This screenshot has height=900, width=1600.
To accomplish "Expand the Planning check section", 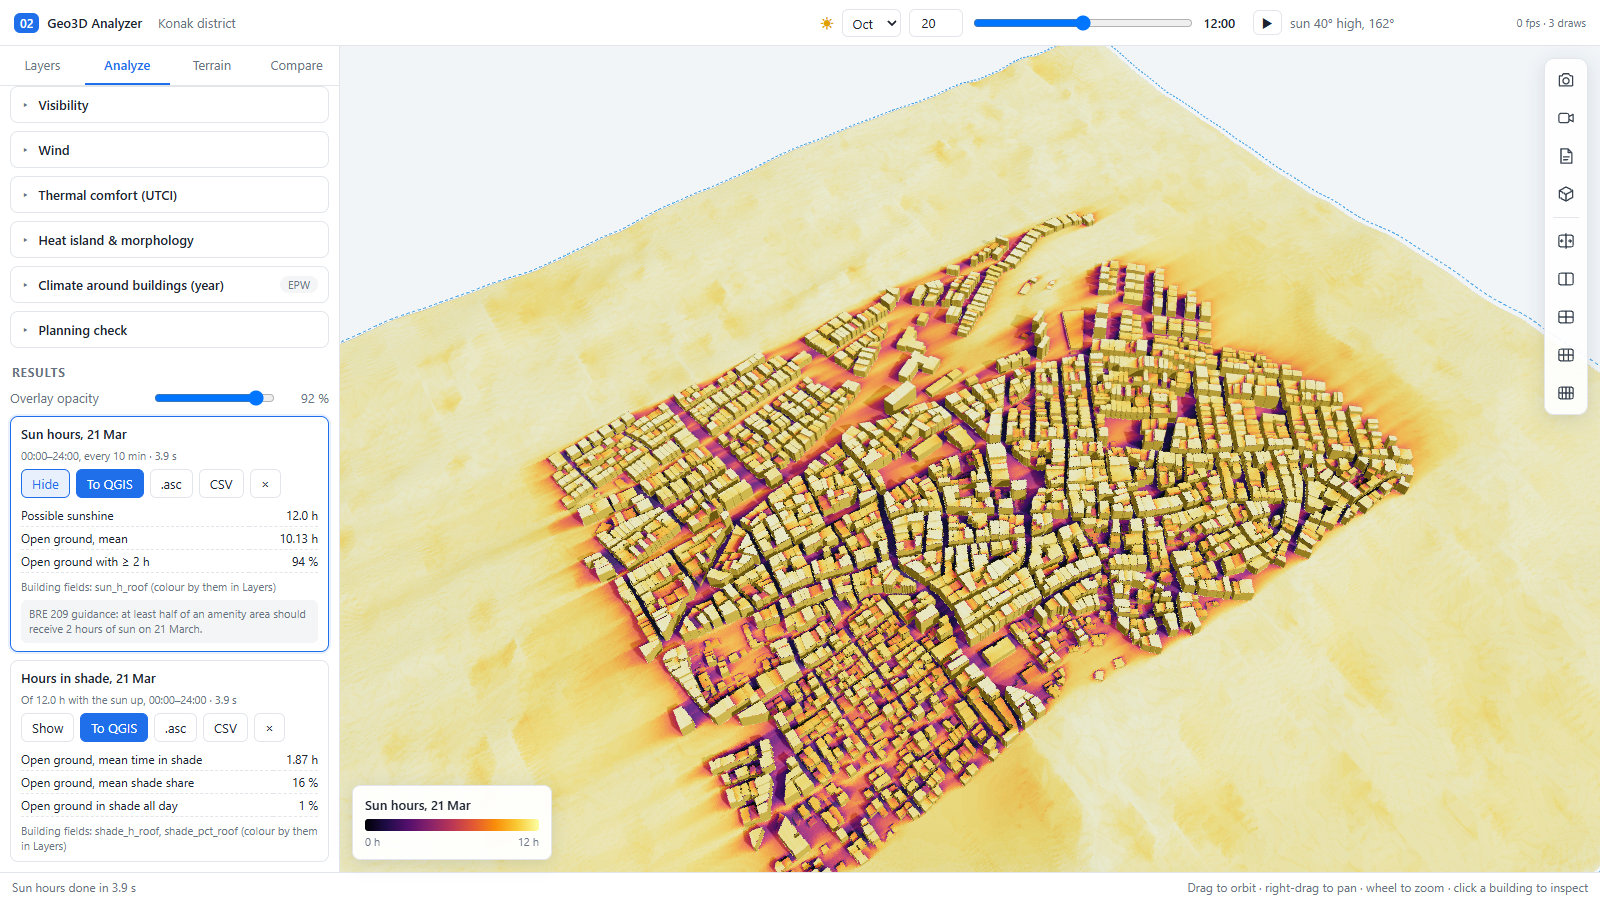I will point(169,330).
